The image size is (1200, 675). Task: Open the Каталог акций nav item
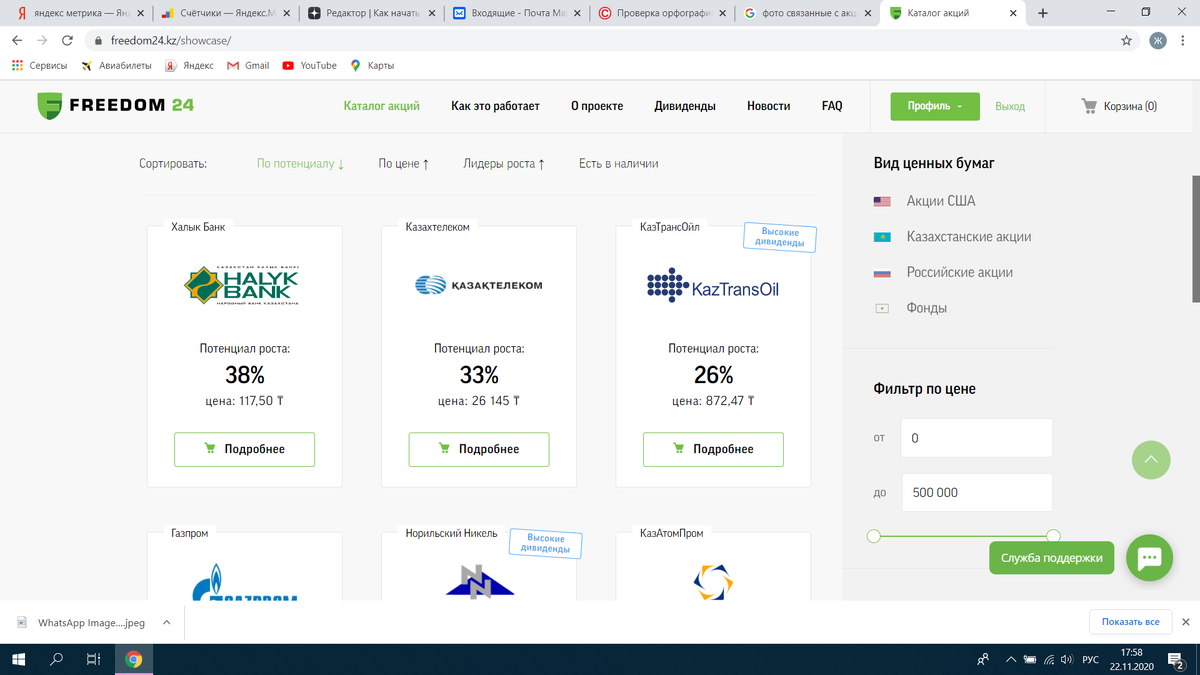[x=382, y=106]
